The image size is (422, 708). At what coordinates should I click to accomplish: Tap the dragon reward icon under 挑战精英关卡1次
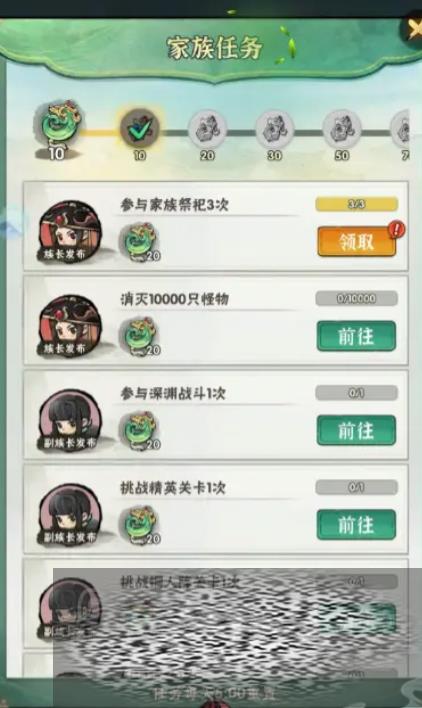[x=140, y=525]
